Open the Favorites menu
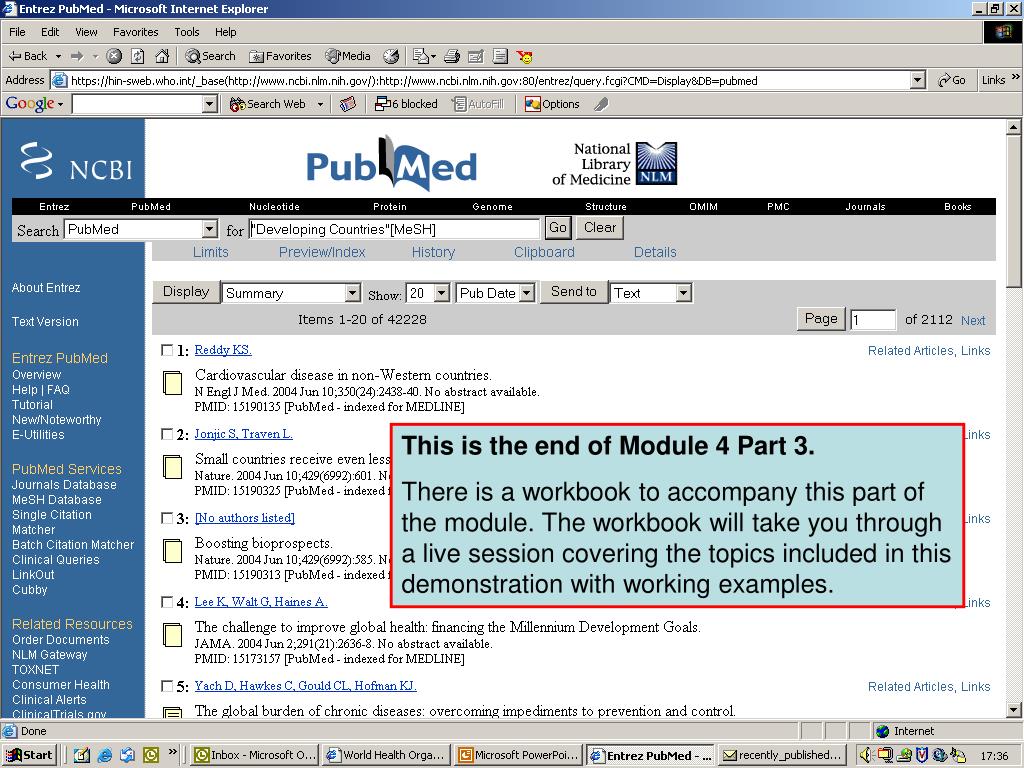The image size is (1024, 768). point(135,32)
